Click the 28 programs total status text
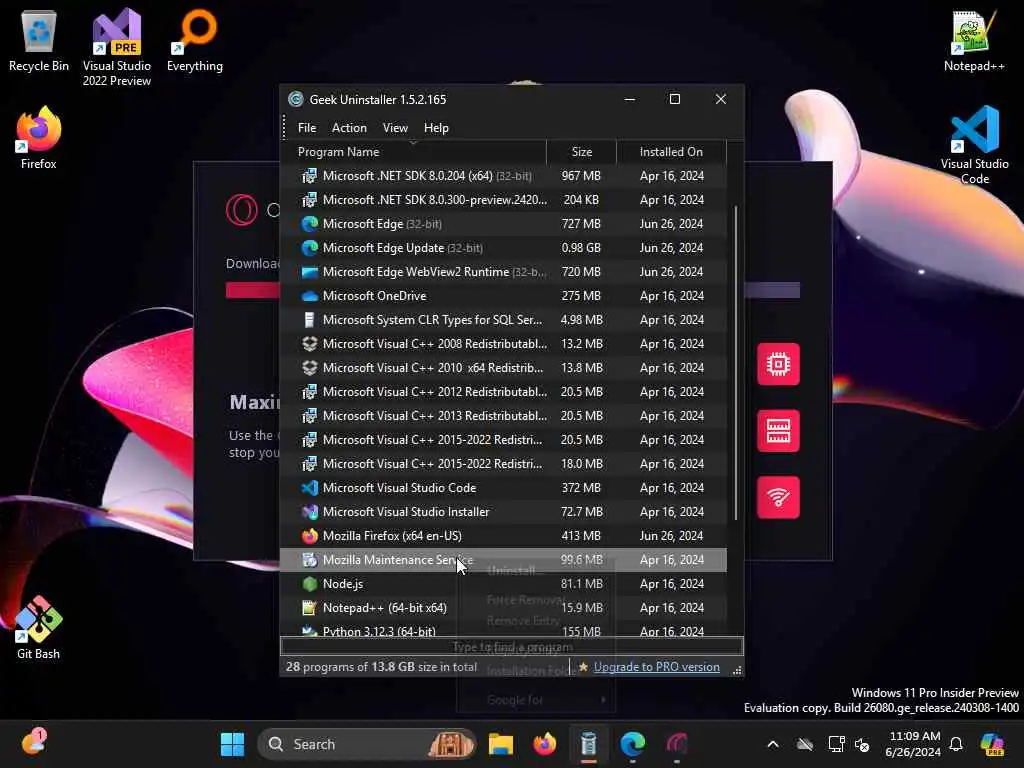1024x768 pixels. [381, 667]
